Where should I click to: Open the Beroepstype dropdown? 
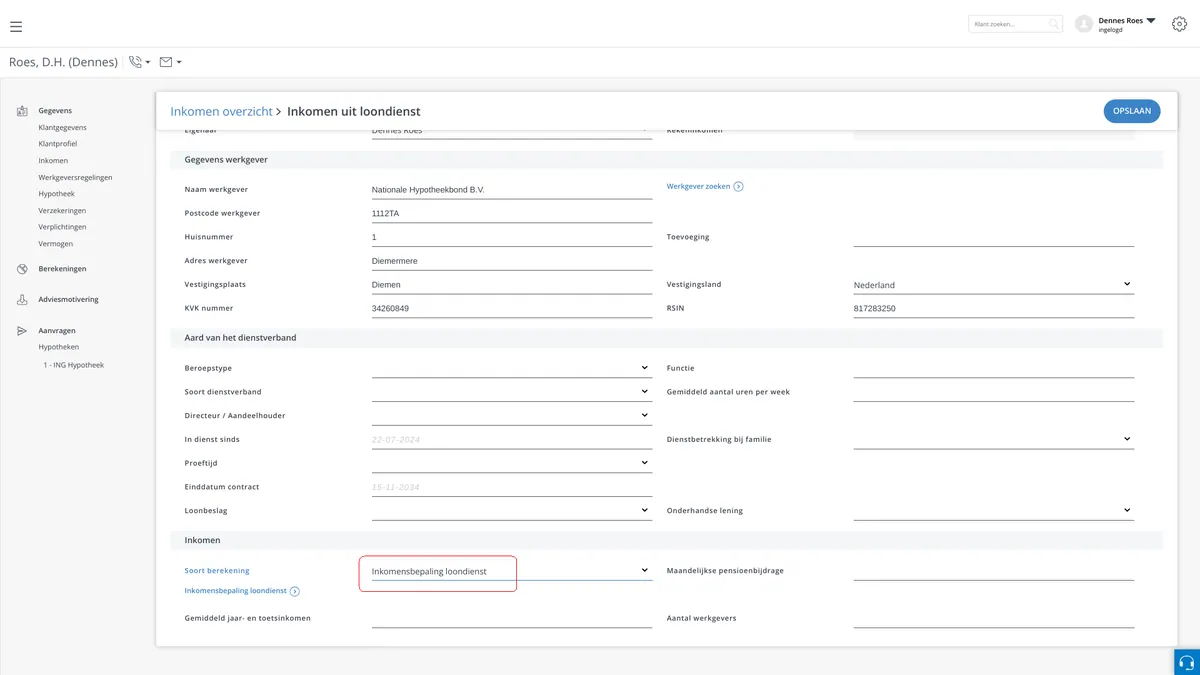(511, 368)
